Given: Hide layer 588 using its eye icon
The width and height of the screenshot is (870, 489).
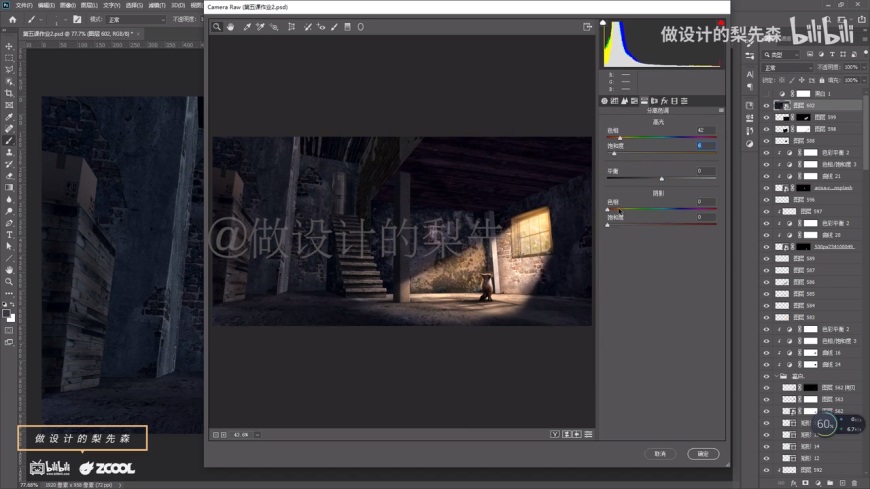Looking at the screenshot, I should (x=766, y=140).
